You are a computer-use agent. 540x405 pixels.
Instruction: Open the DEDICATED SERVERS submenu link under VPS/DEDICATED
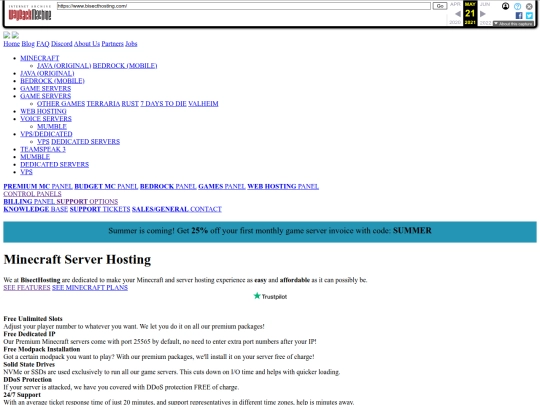[x=85, y=142]
